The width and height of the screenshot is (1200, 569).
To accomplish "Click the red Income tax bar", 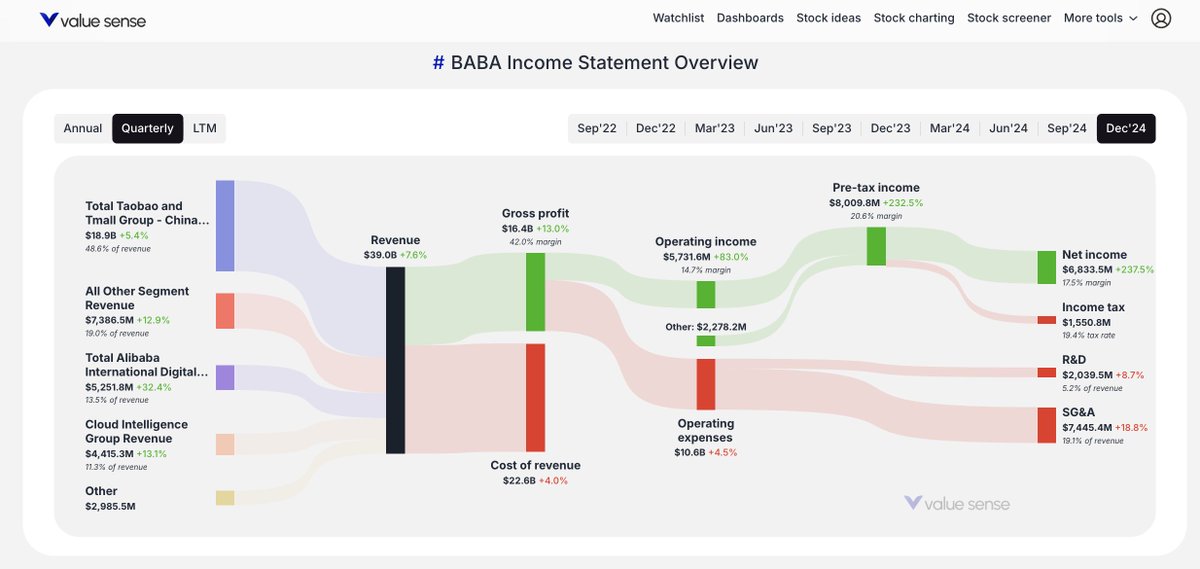I will 1046,320.
